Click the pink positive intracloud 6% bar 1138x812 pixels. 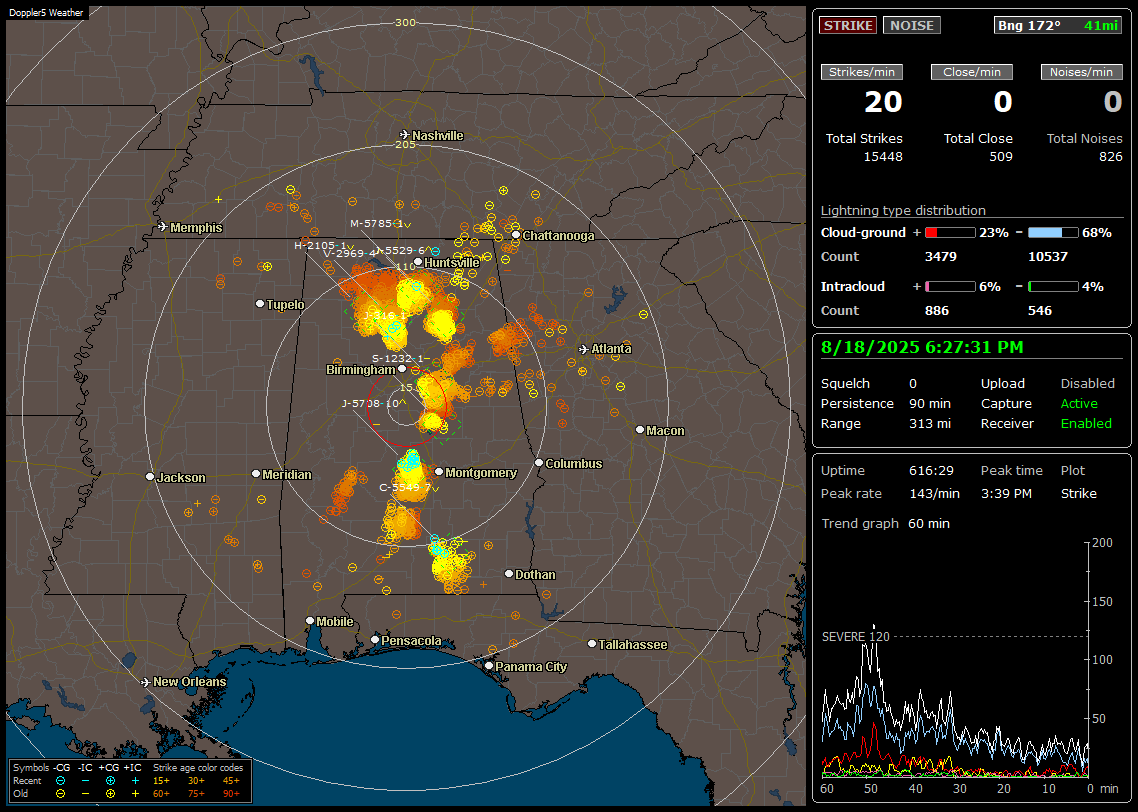tap(950, 287)
